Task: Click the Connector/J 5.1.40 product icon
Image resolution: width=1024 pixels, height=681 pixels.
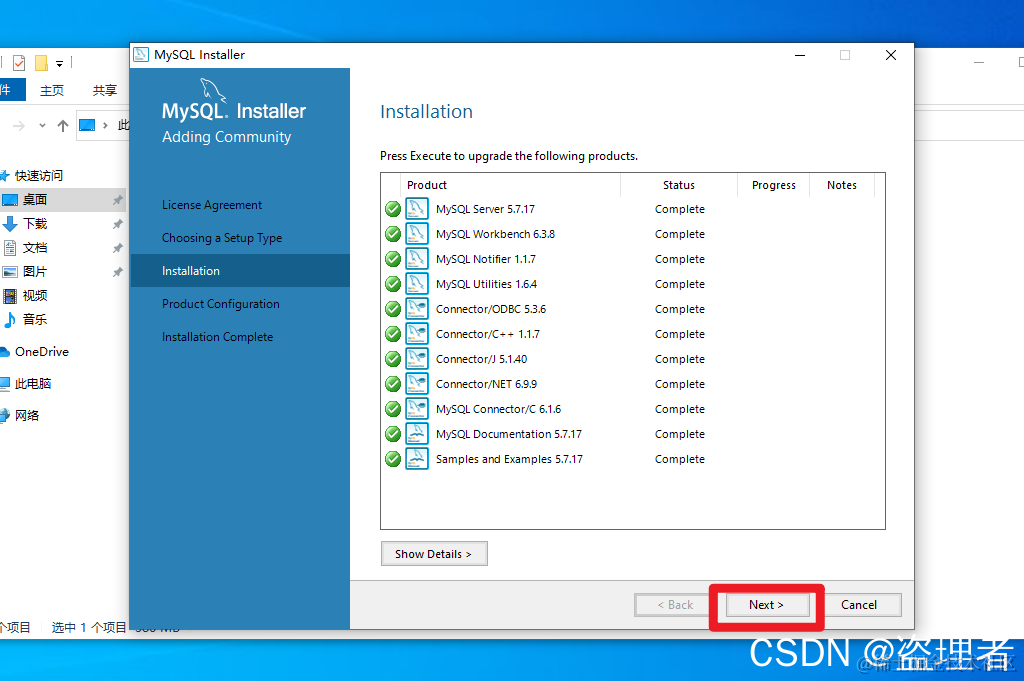Action: click(x=417, y=359)
